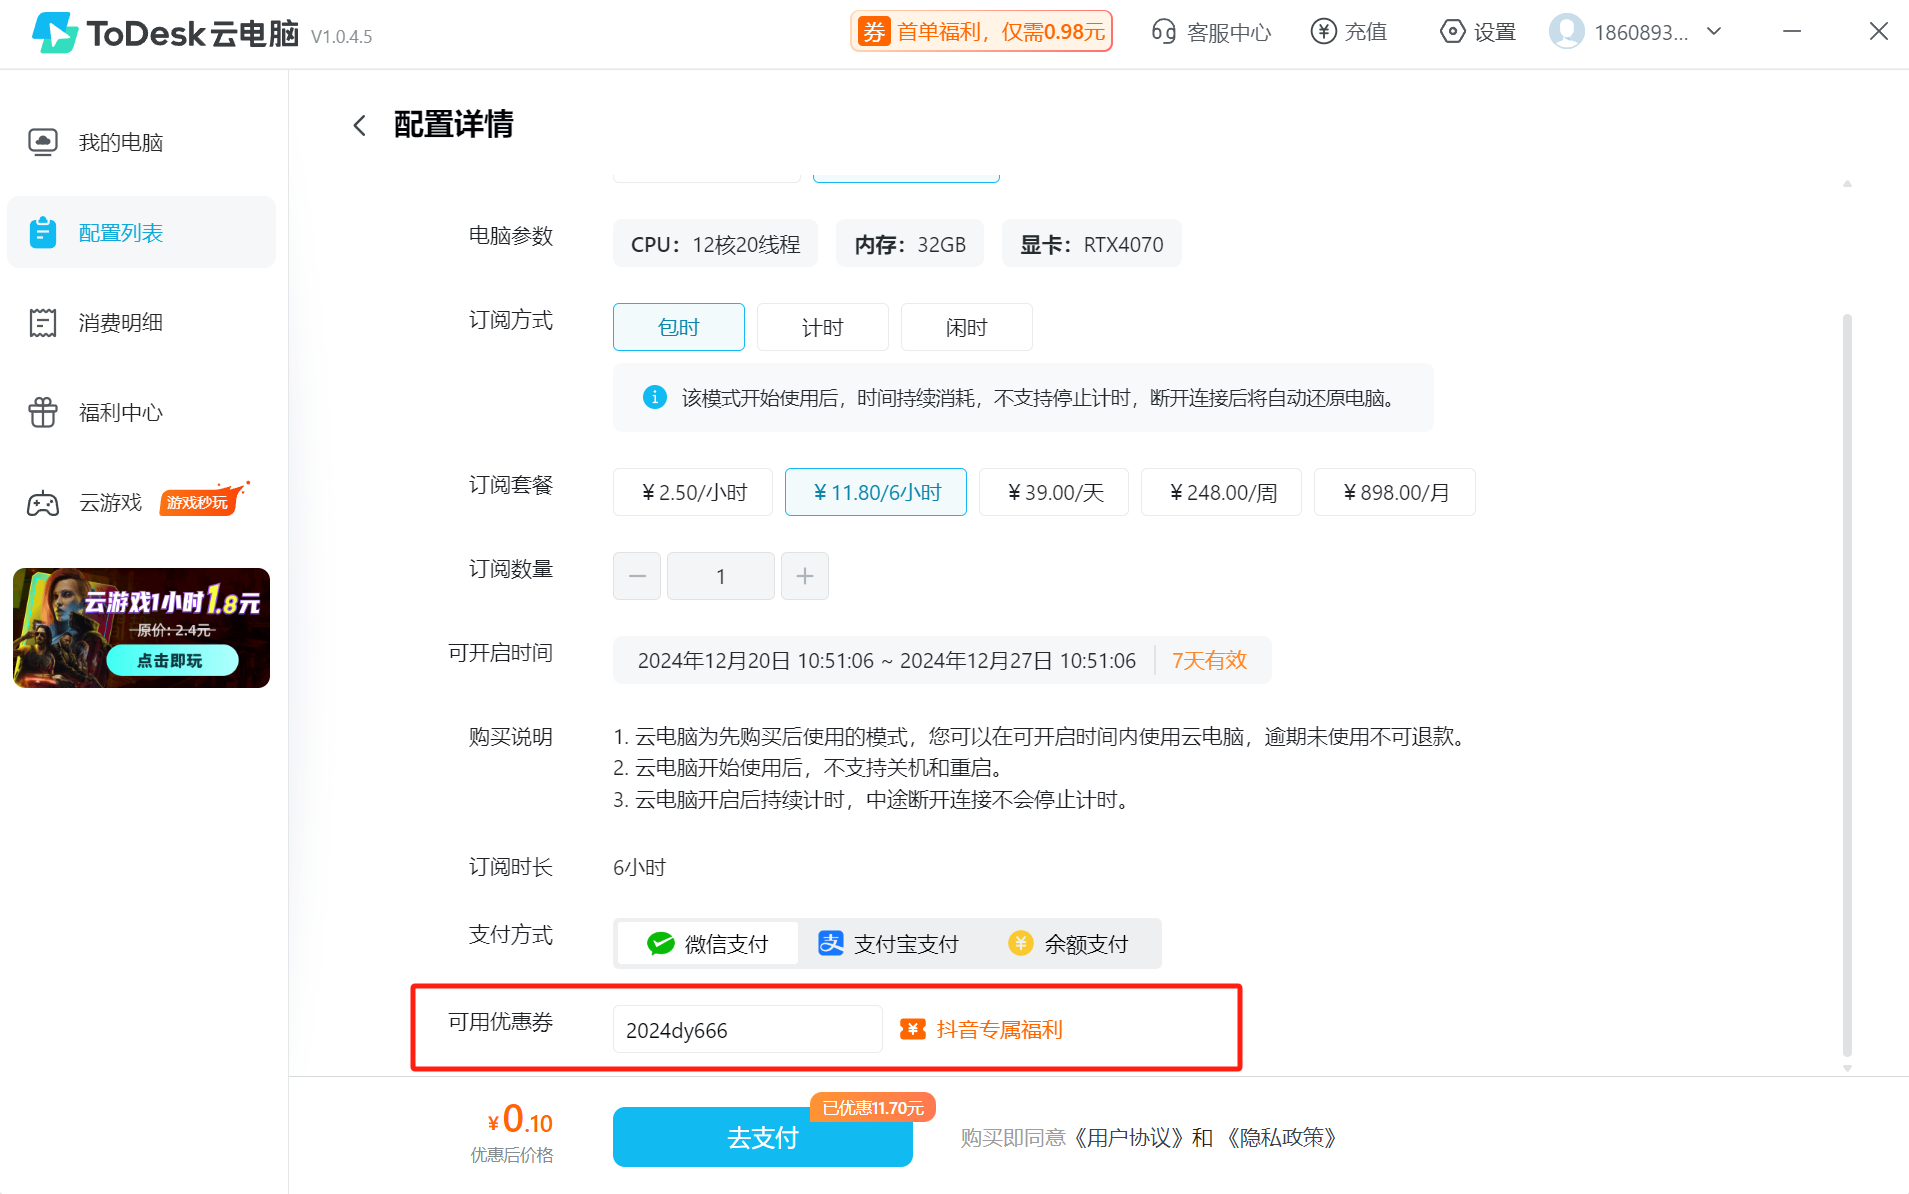Click the CPU: 12核20线程 spec chip
1909x1194 pixels.
click(715, 244)
